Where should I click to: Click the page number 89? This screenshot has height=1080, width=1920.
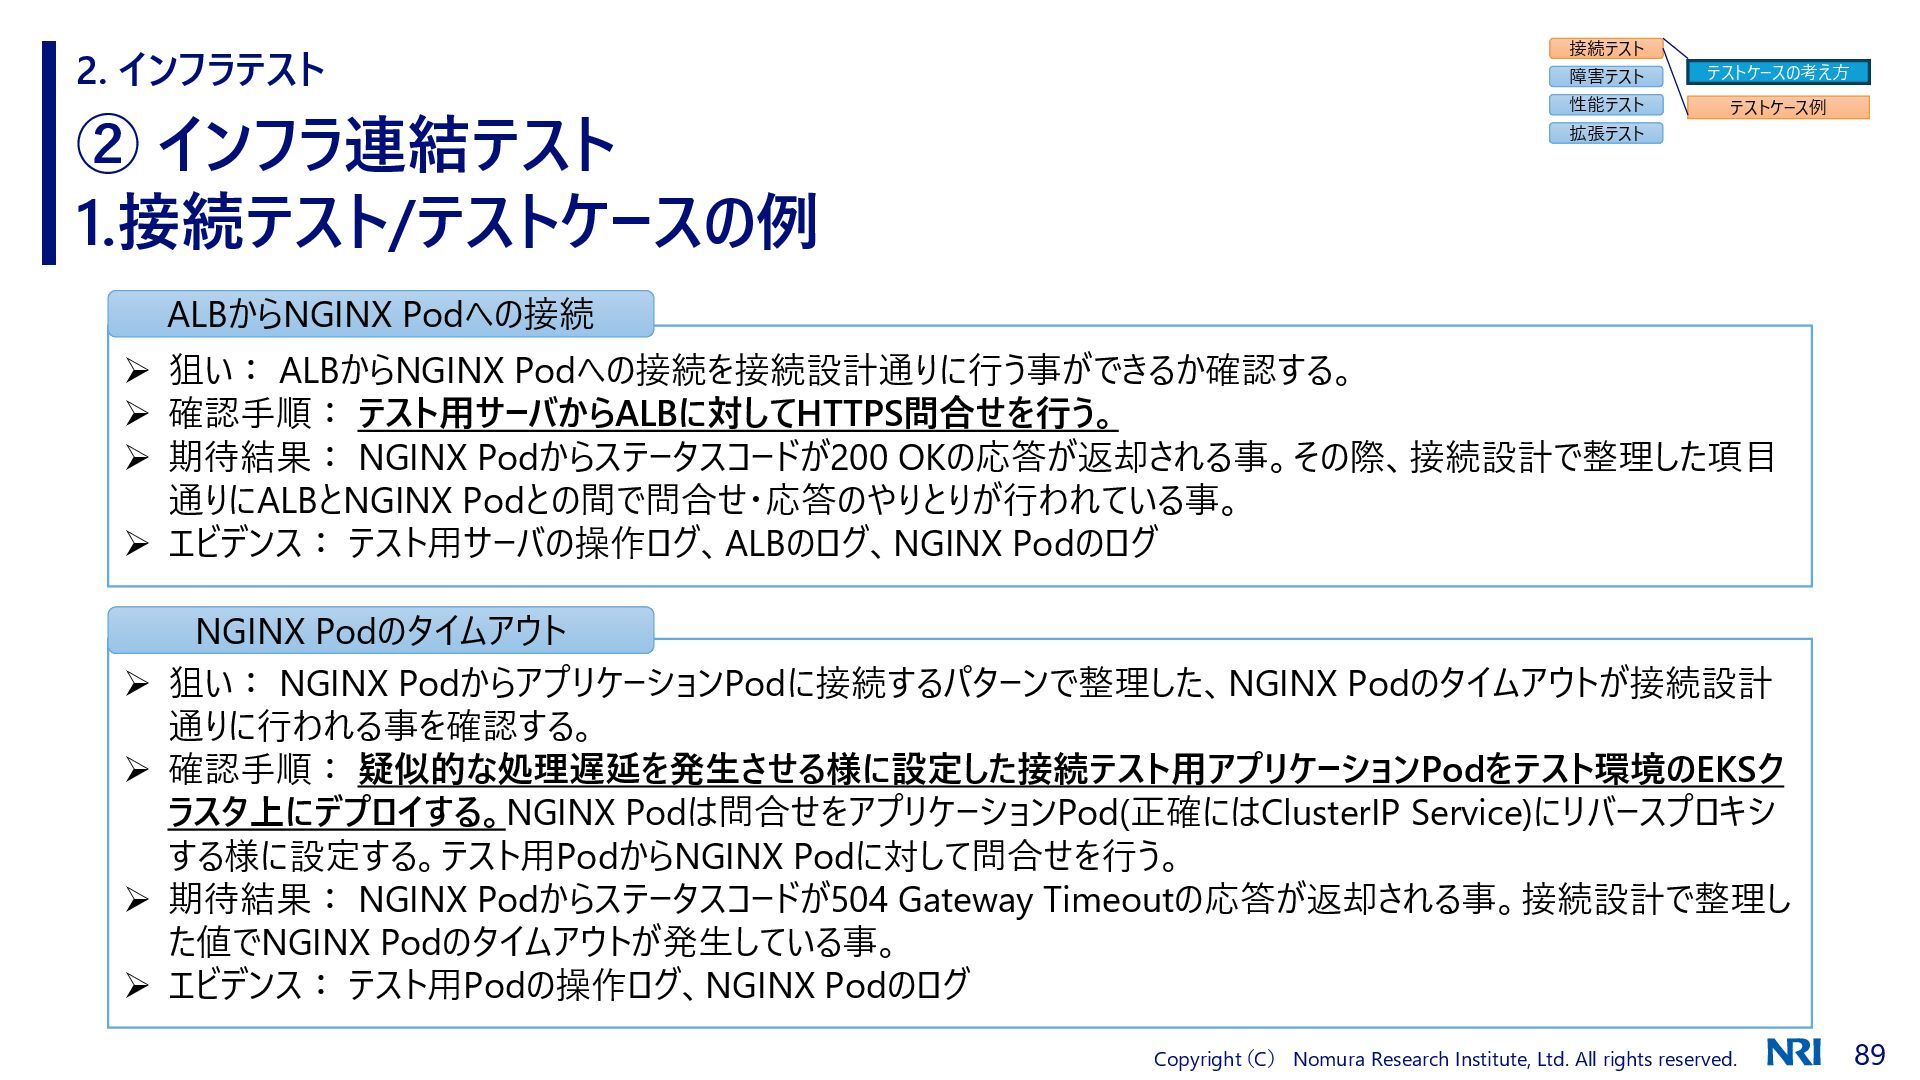1869,1054
